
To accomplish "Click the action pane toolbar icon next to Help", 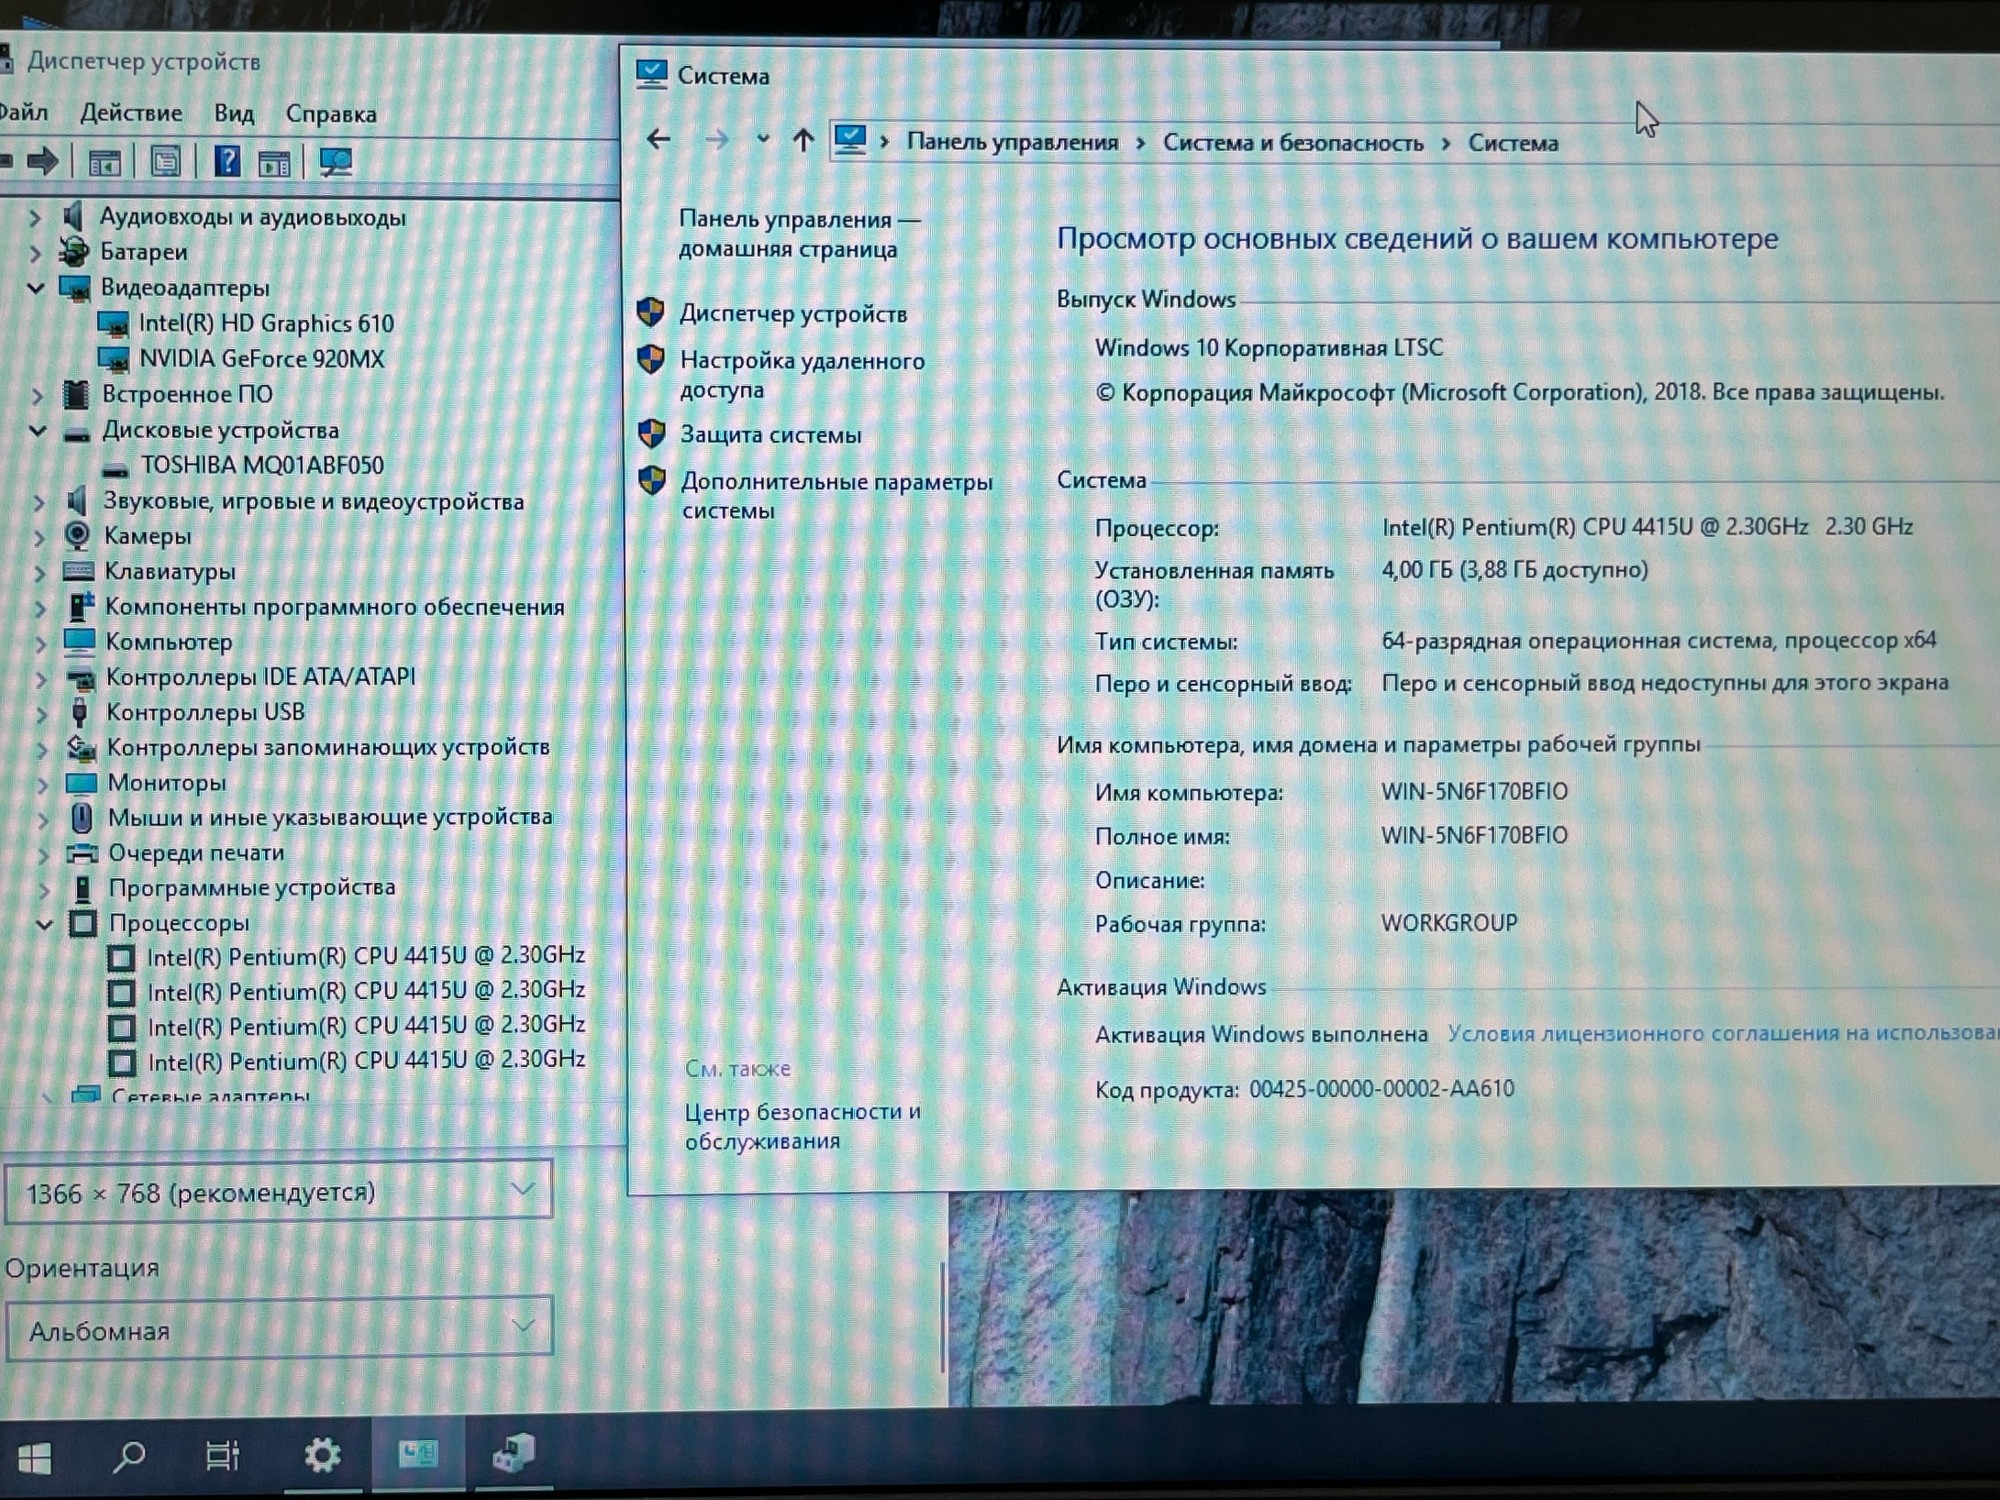I will tap(274, 163).
